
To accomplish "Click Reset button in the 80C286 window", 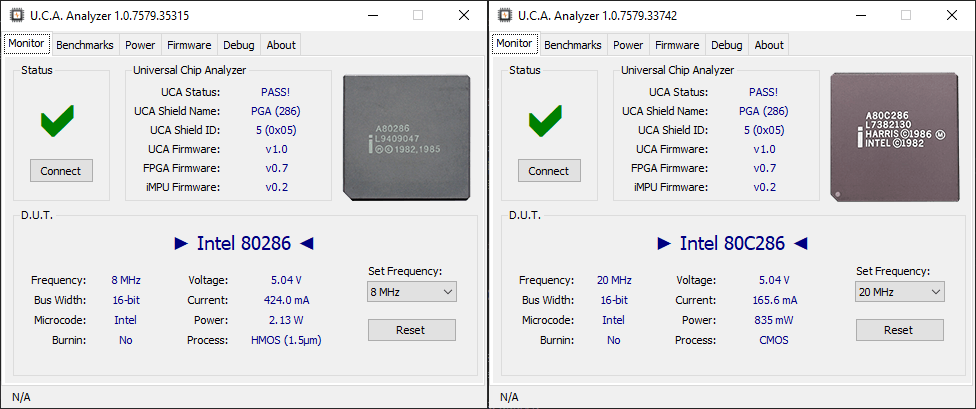I will (x=899, y=330).
